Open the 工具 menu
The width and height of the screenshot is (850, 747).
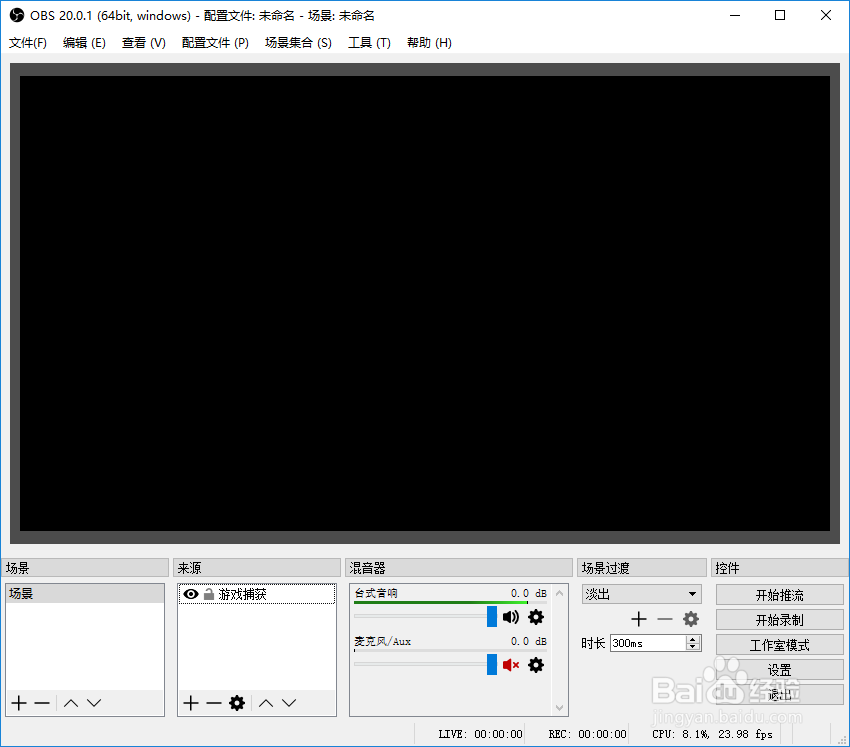[x=368, y=42]
